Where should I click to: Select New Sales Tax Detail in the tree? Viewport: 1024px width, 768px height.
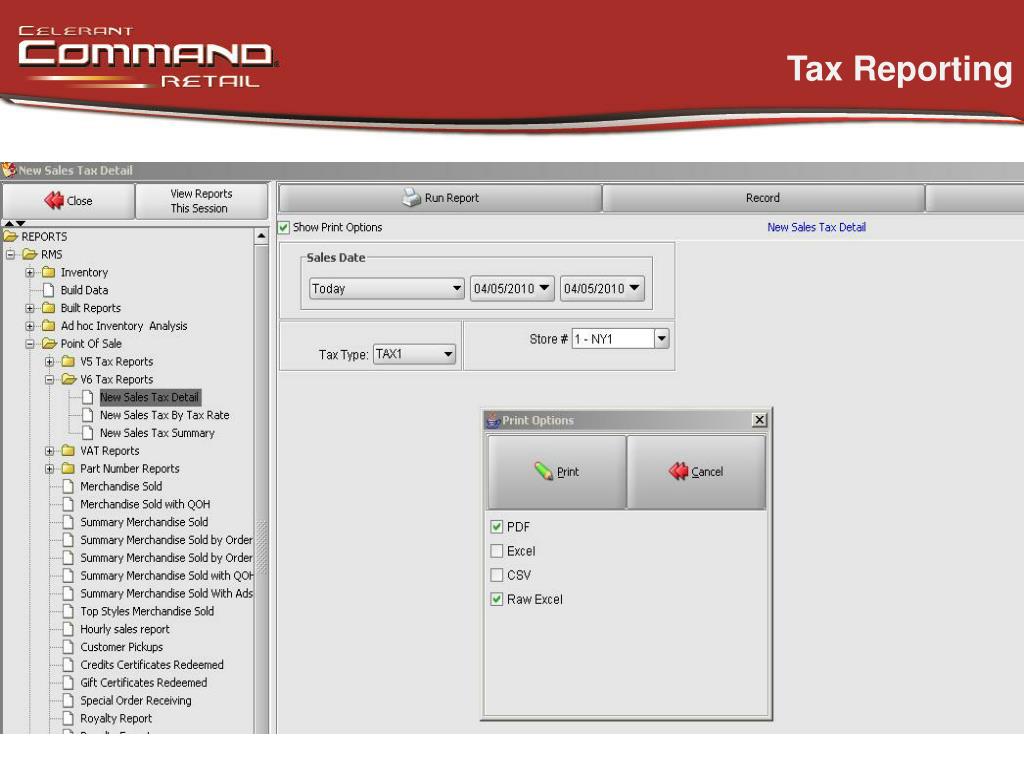pos(150,397)
